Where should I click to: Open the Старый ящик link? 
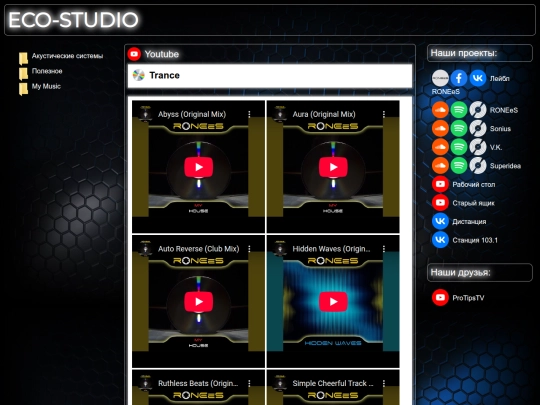pyautogui.click(x=473, y=203)
